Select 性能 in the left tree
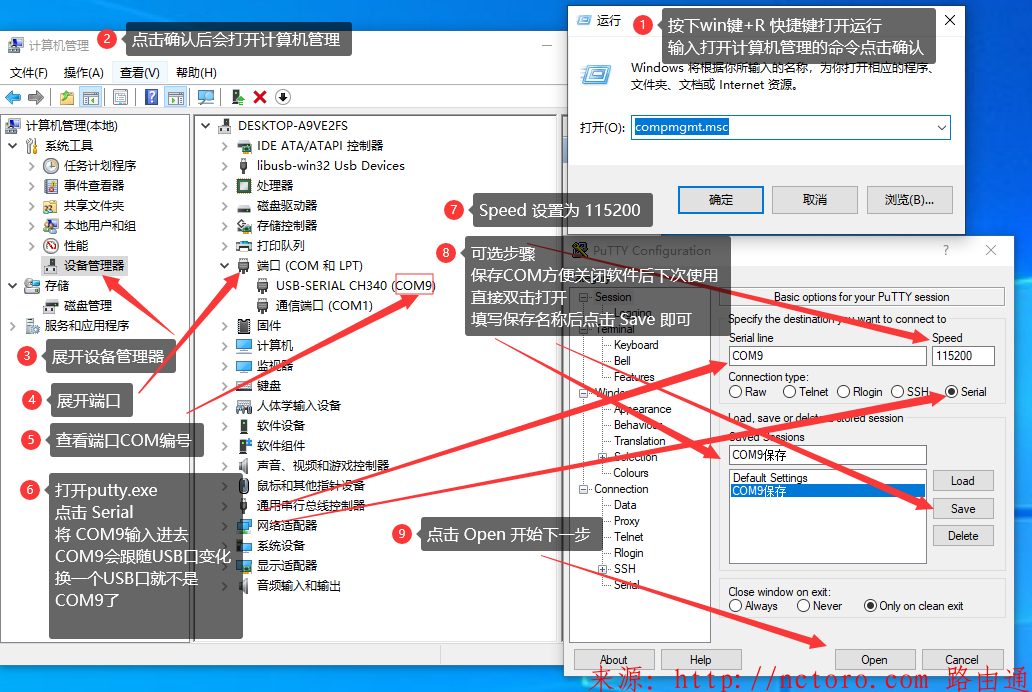 point(76,246)
